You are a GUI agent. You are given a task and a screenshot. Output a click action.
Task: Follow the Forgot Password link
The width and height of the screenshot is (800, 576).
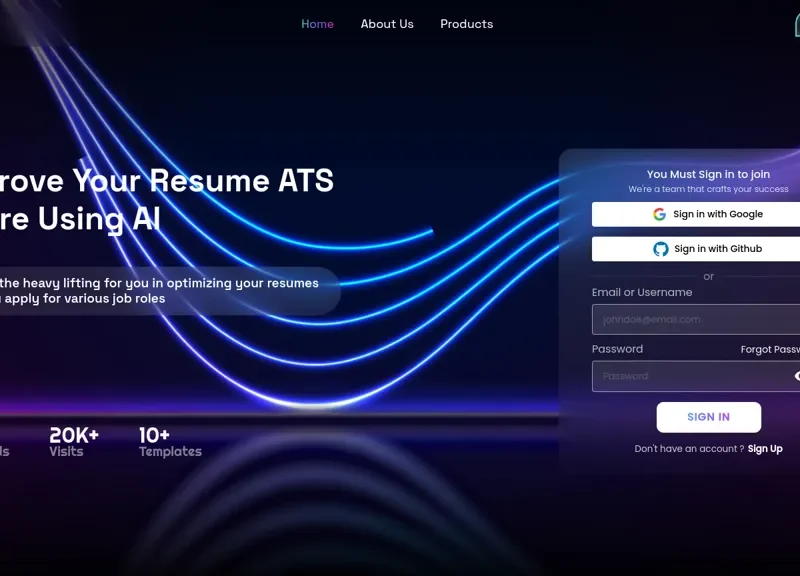[770, 350]
